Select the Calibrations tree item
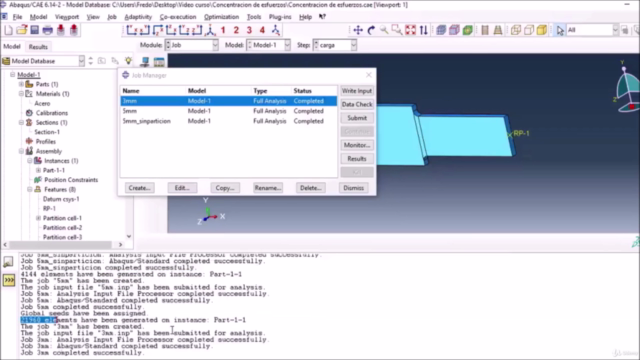640x360 pixels. pyautogui.click(x=51, y=113)
